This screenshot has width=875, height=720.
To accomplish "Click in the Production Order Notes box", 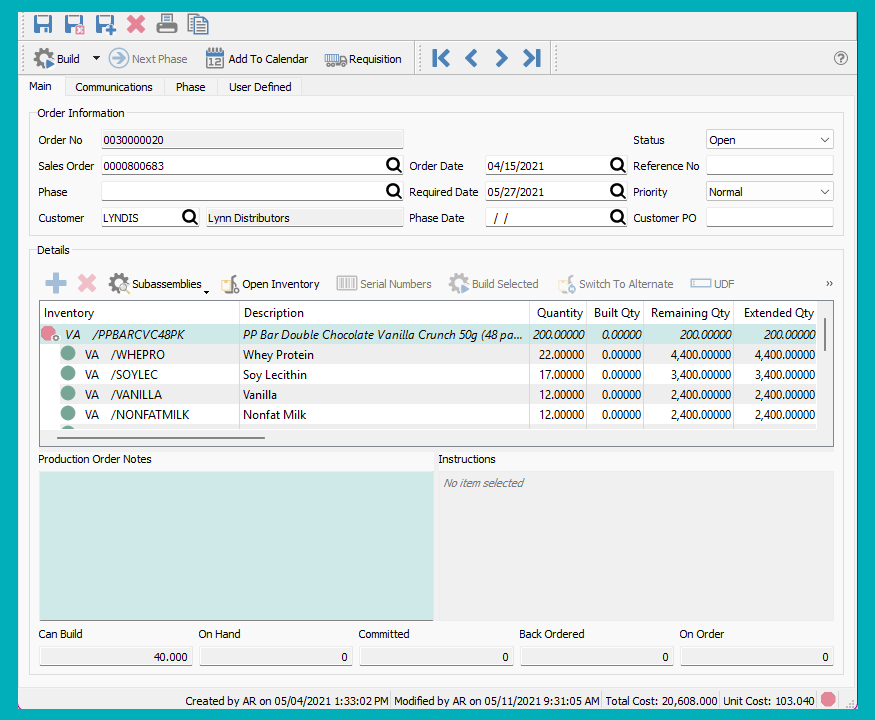I will pos(236,545).
